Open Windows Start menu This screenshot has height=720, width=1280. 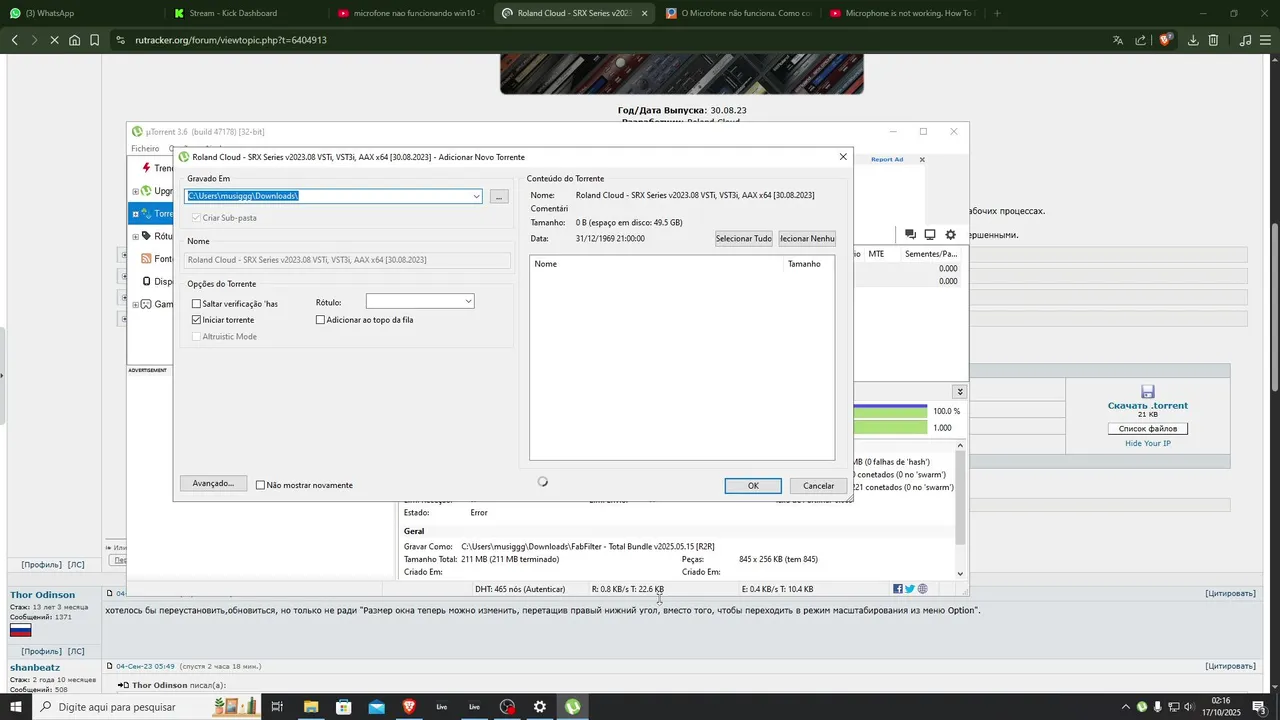pos(15,707)
